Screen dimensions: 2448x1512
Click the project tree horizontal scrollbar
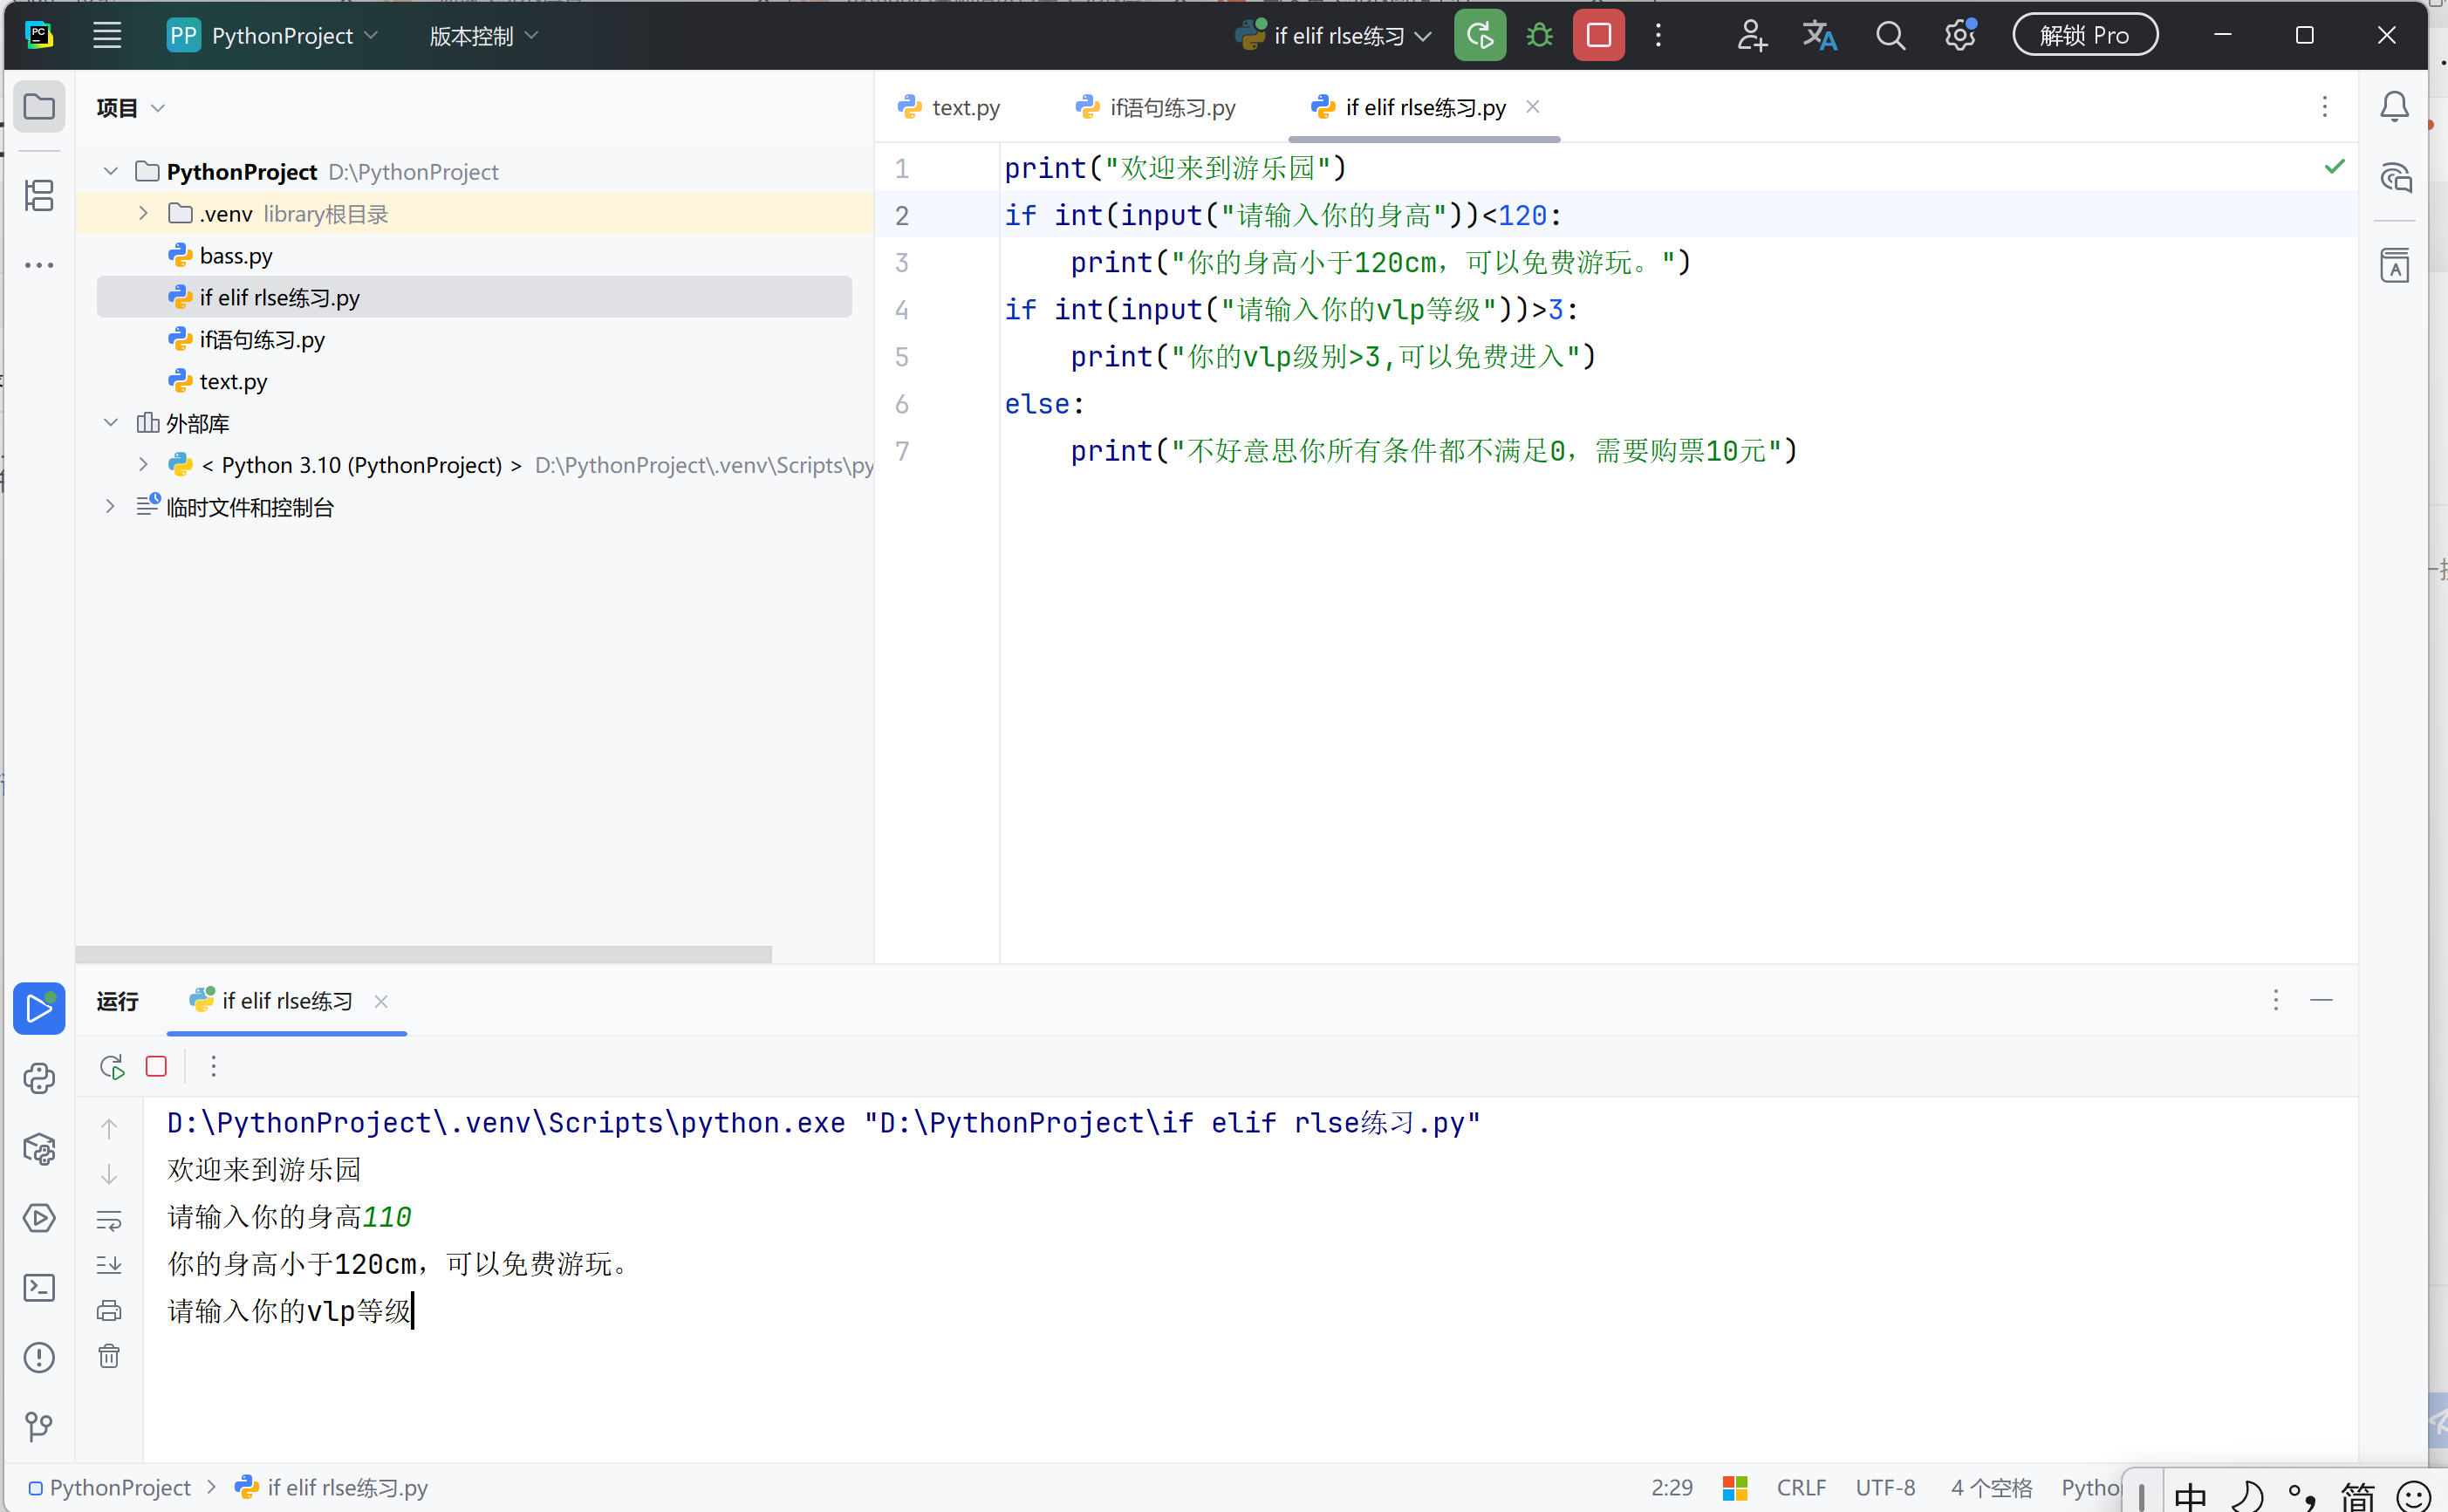[423, 954]
